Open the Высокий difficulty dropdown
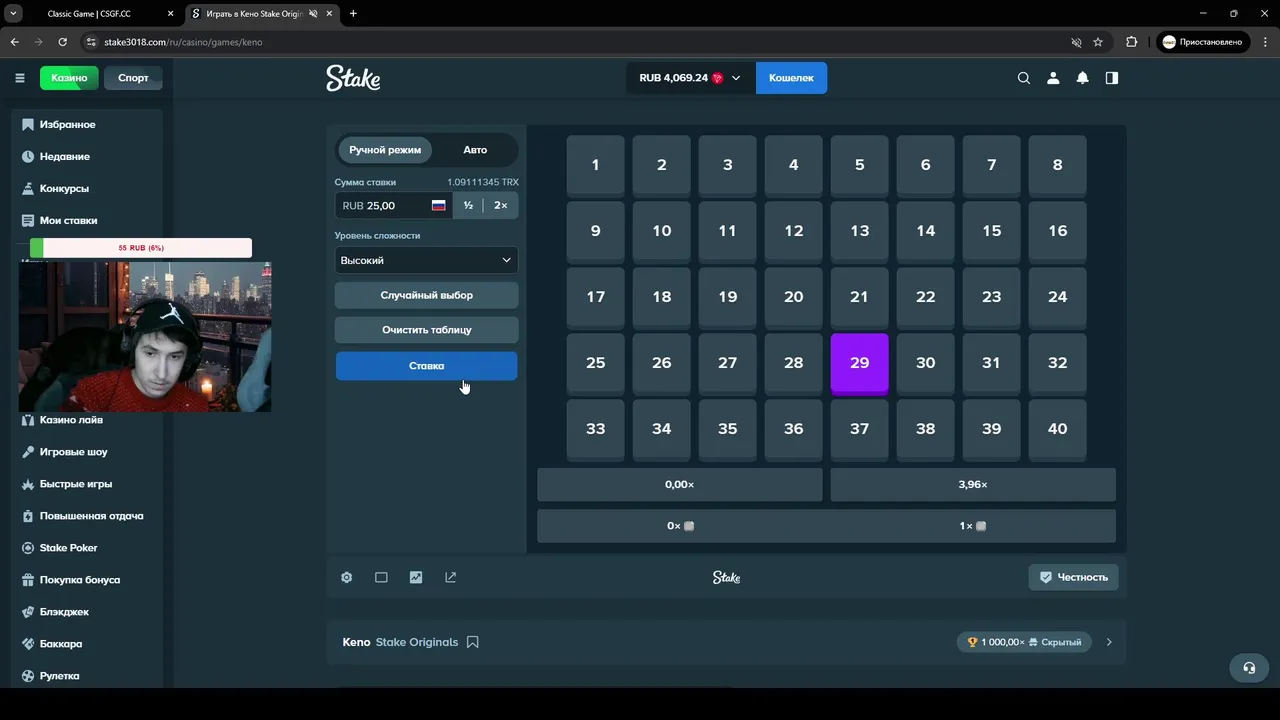Image resolution: width=1280 pixels, height=720 pixels. point(426,260)
